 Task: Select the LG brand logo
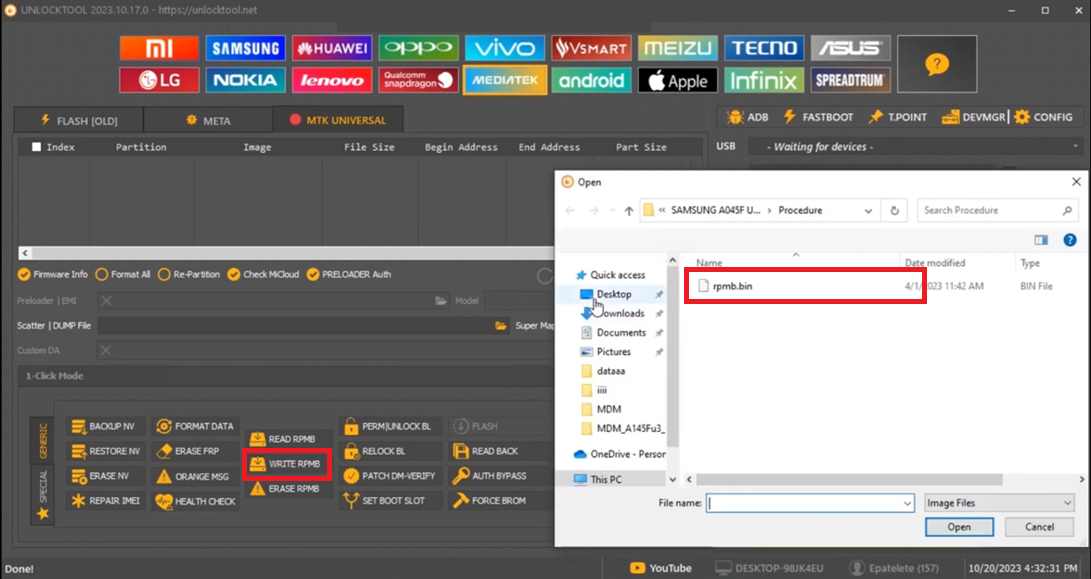click(x=159, y=80)
